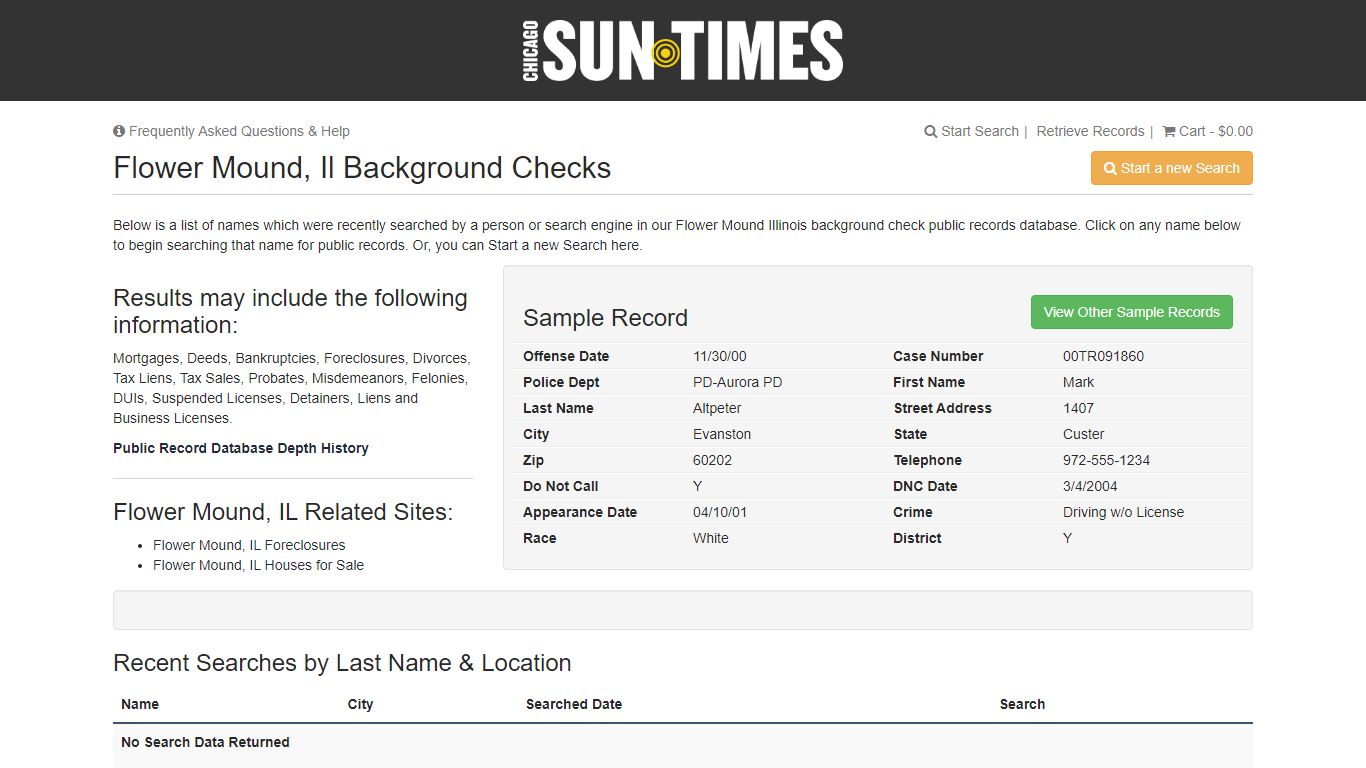
Task: Click the shopping cart icon
Action: coord(1169,131)
